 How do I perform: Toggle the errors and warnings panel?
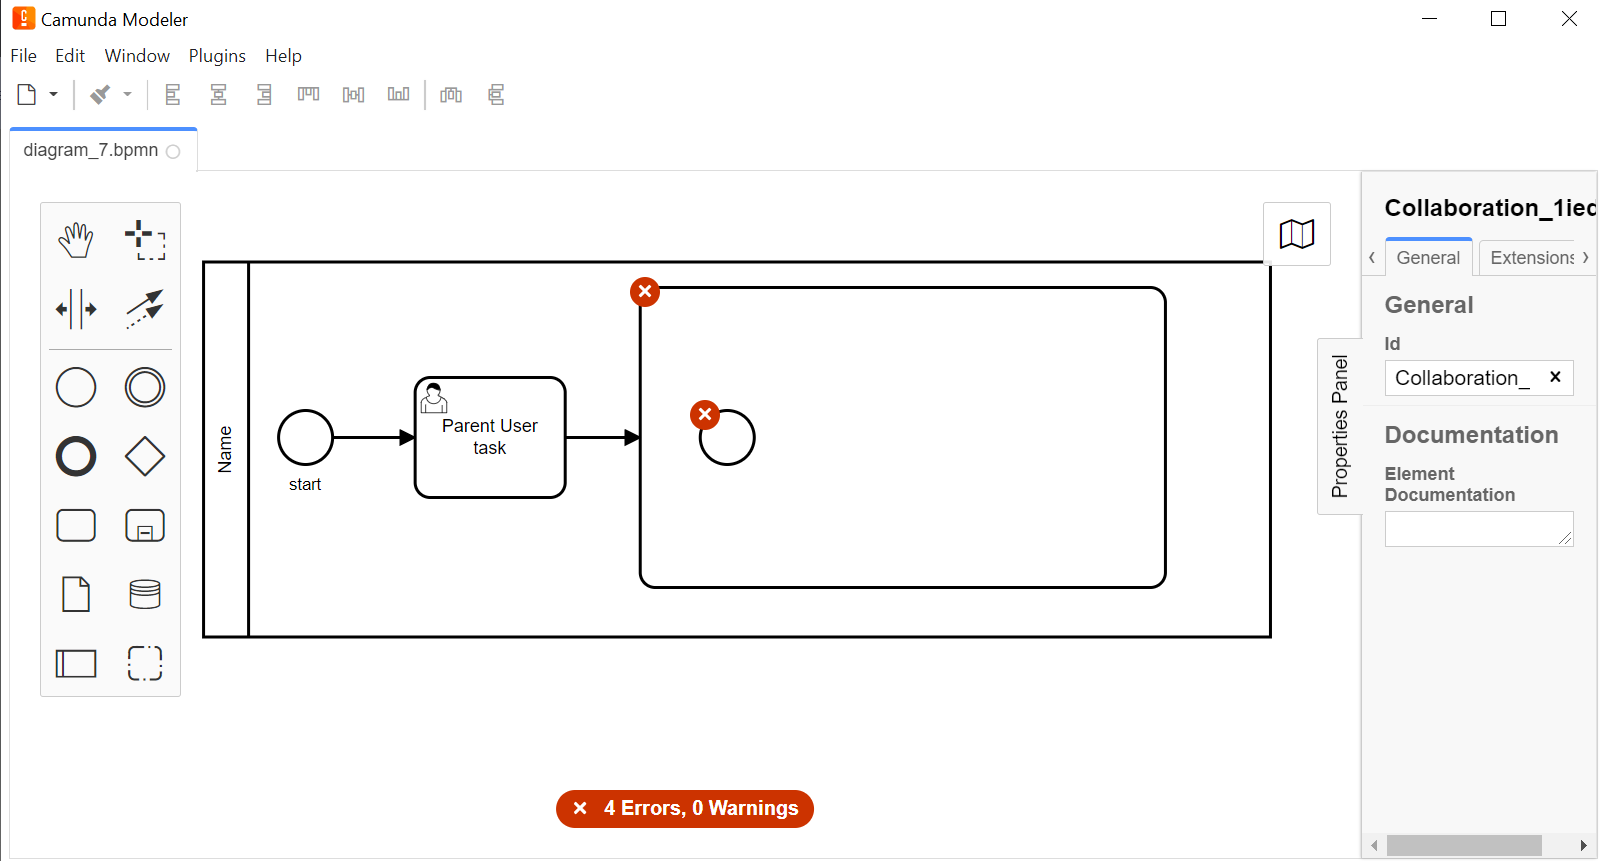[x=685, y=808]
